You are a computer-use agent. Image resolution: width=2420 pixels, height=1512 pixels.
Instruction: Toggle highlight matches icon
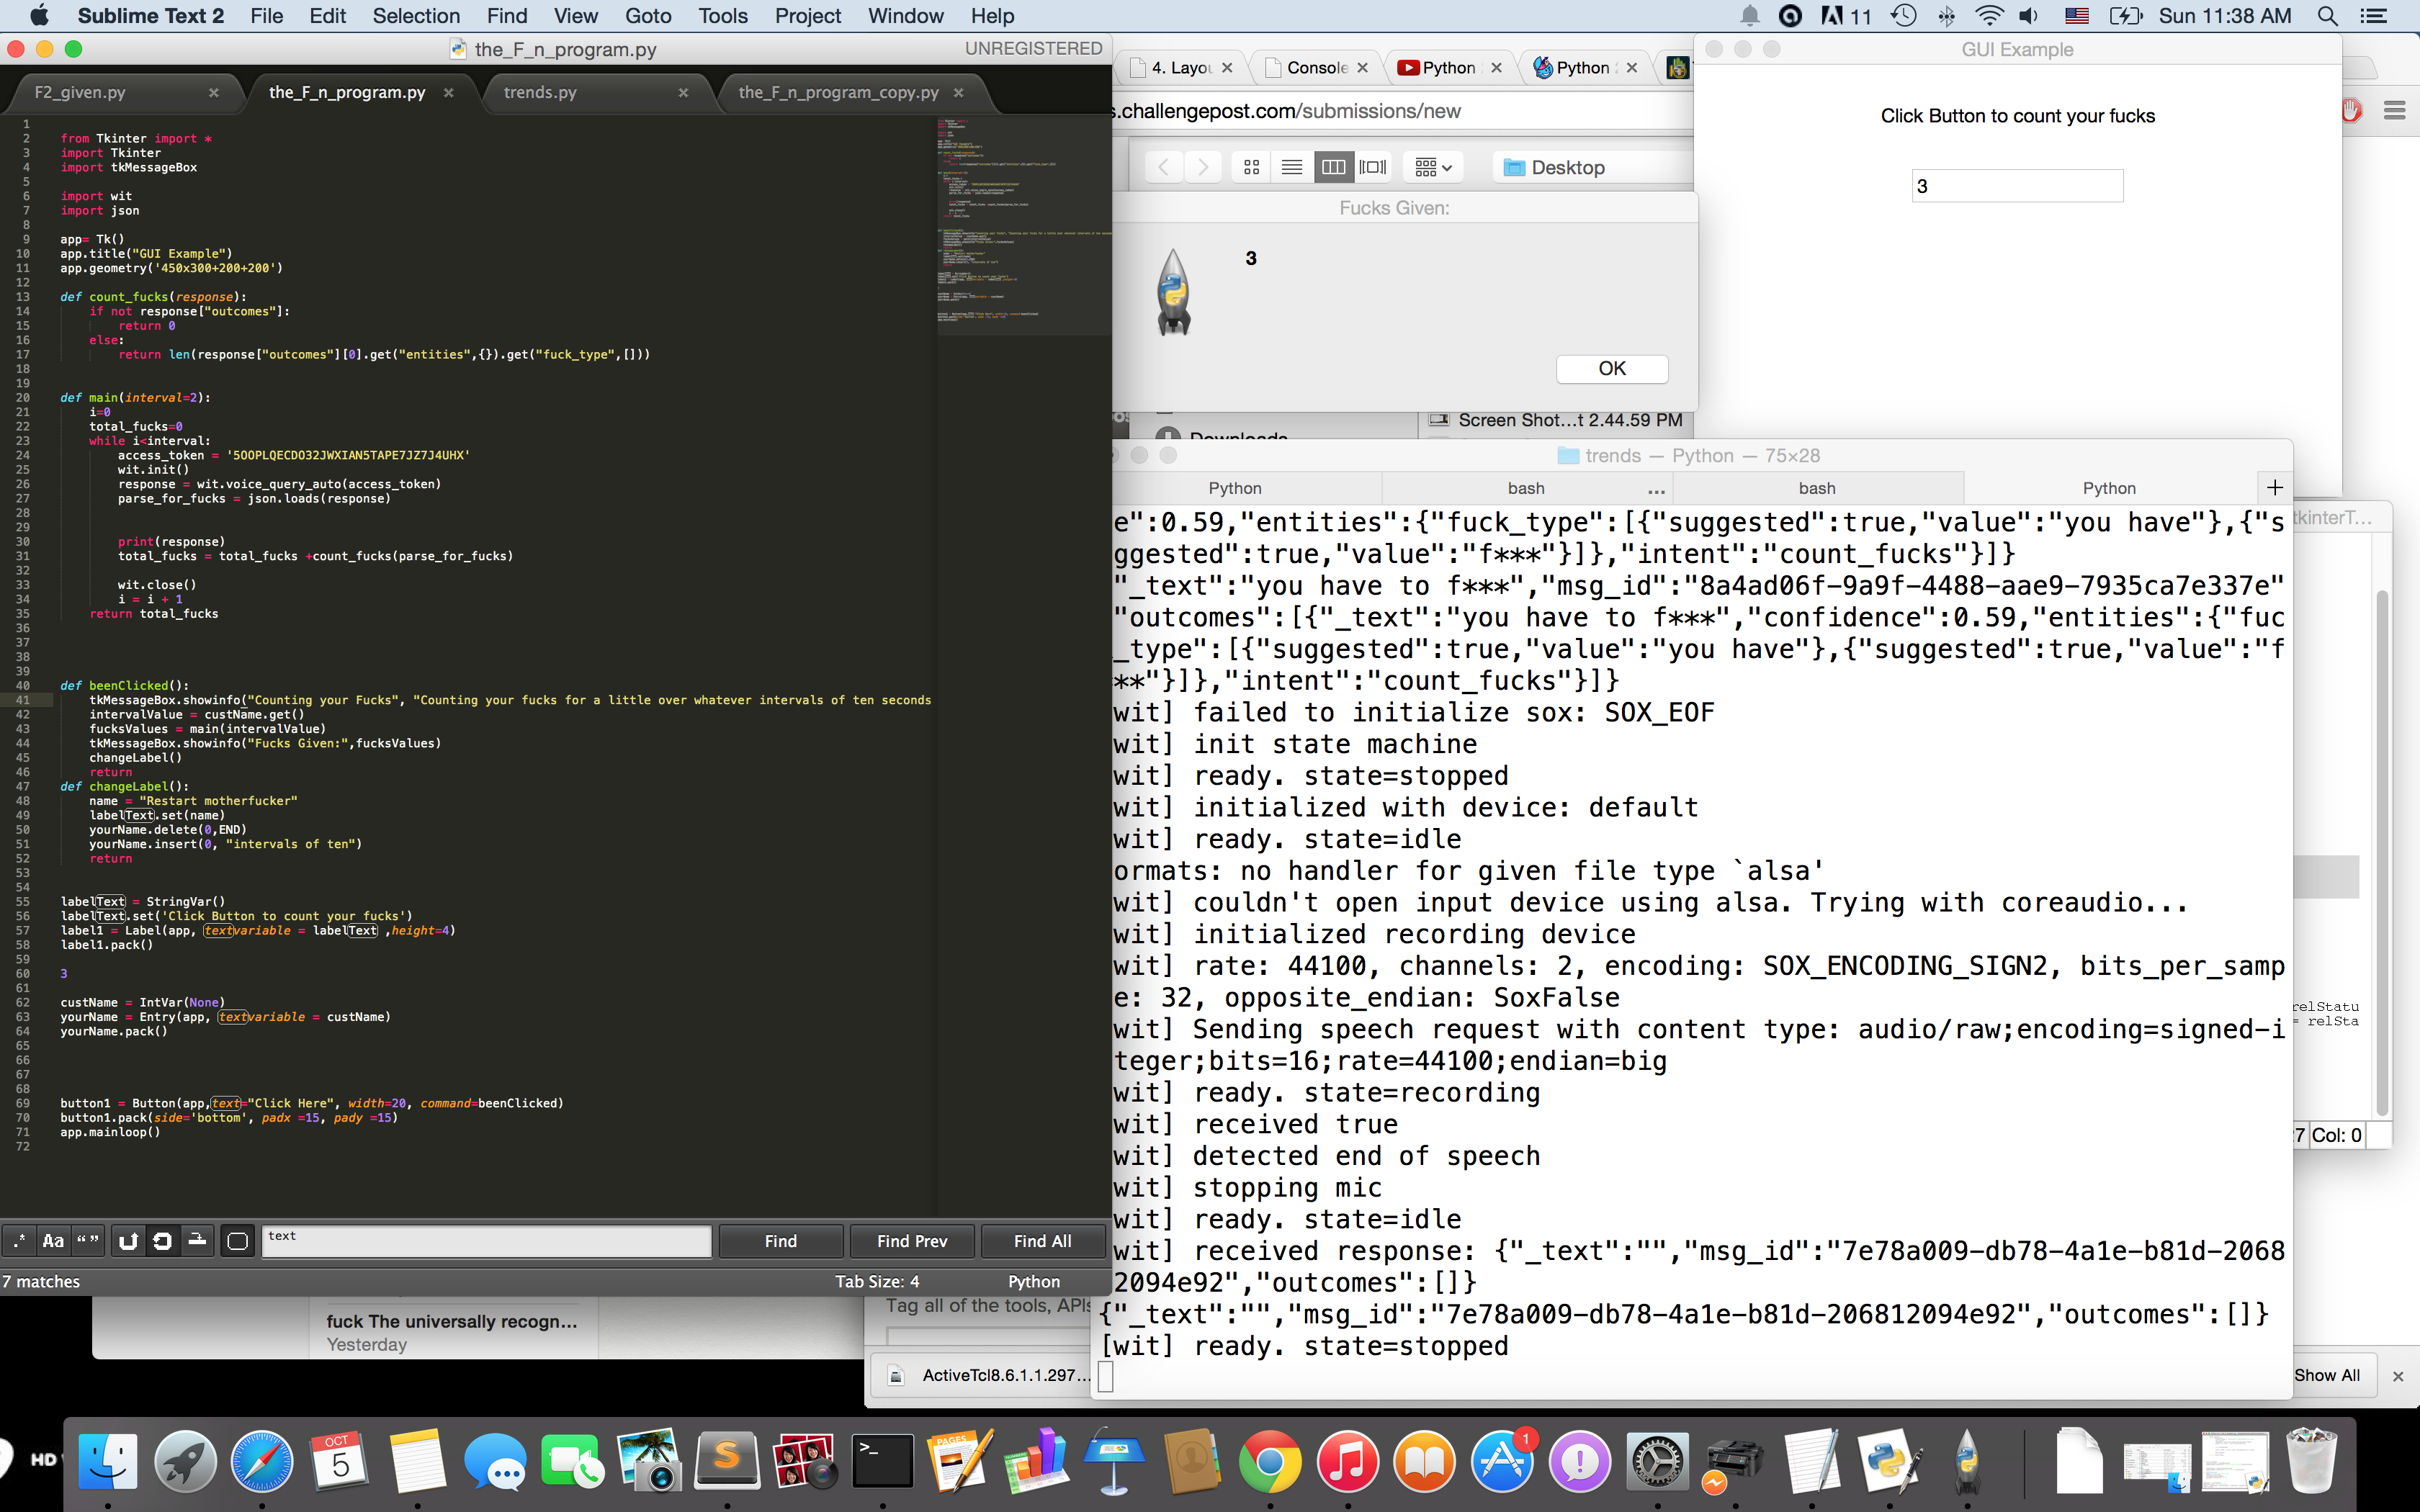[237, 1241]
